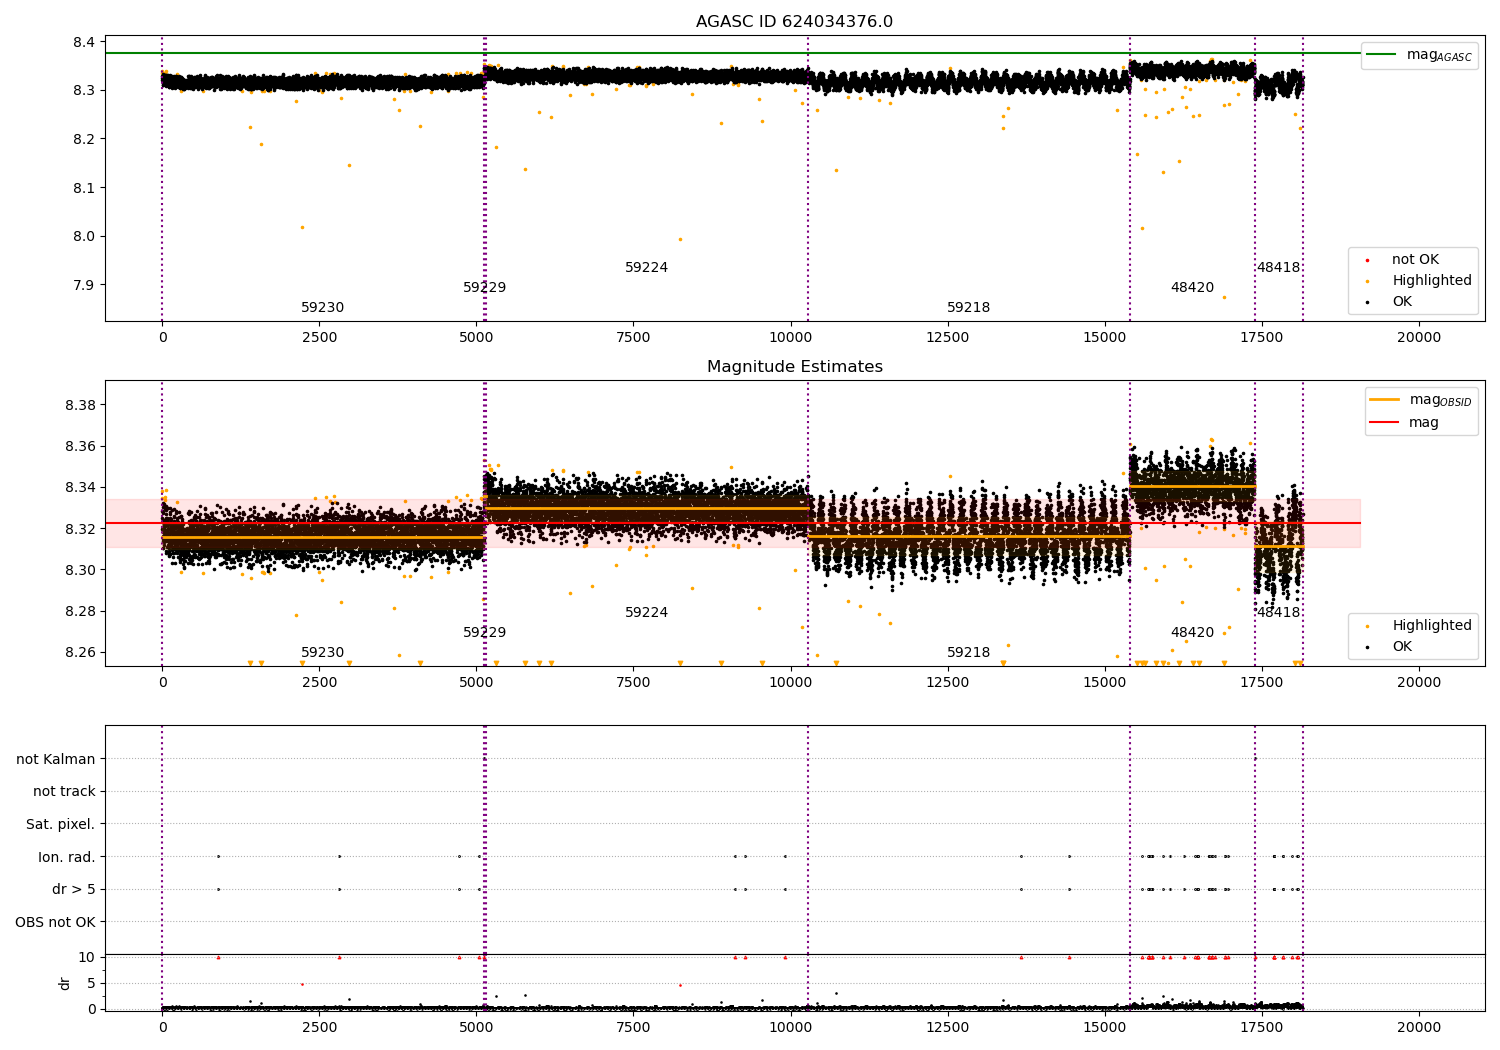
Task: Click OBSID label 48420 in the top plot
Action: (x=1192, y=288)
